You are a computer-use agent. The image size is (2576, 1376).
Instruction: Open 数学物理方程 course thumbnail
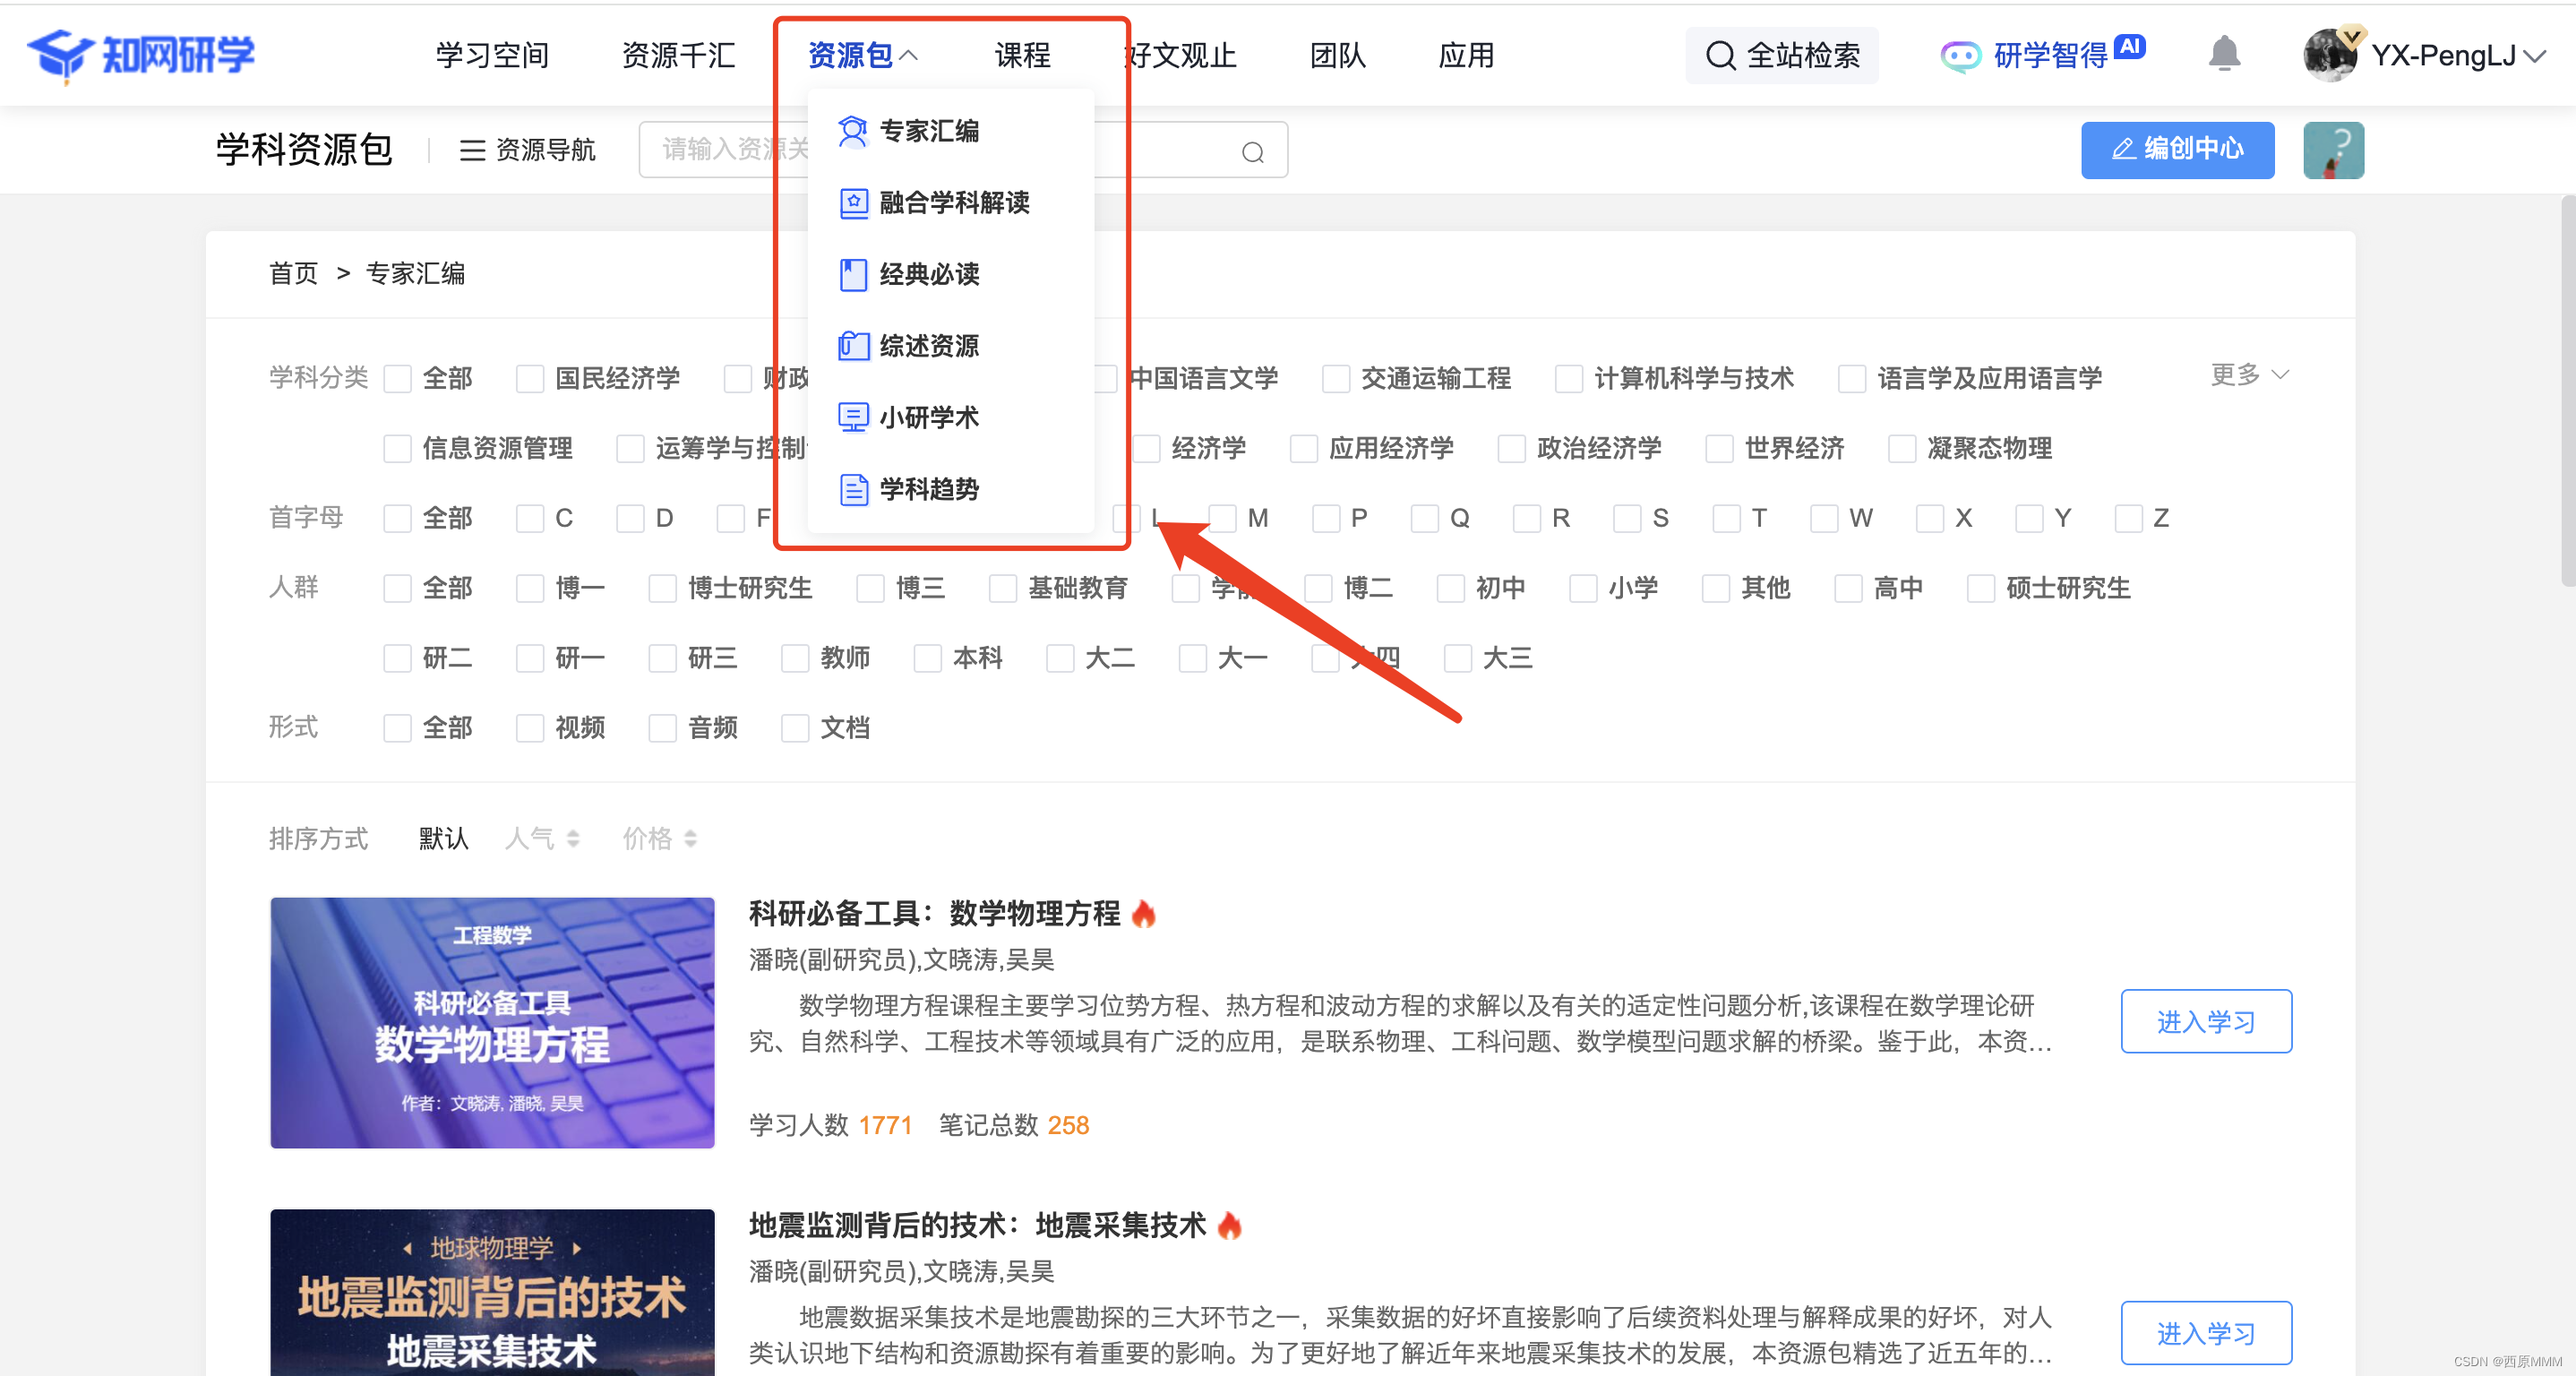(x=492, y=1022)
